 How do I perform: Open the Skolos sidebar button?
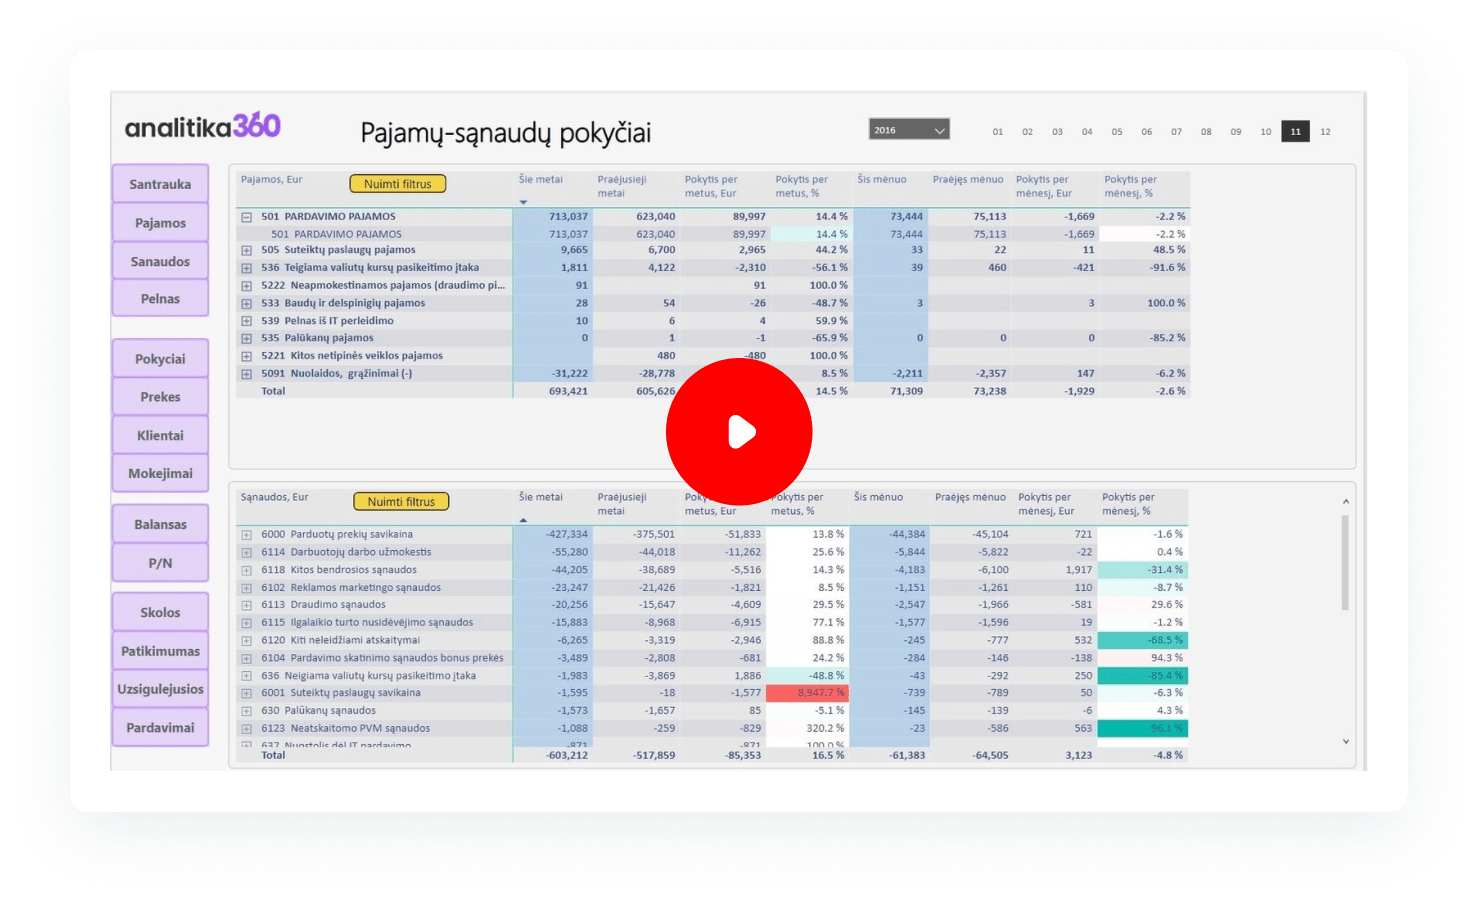[x=160, y=612]
